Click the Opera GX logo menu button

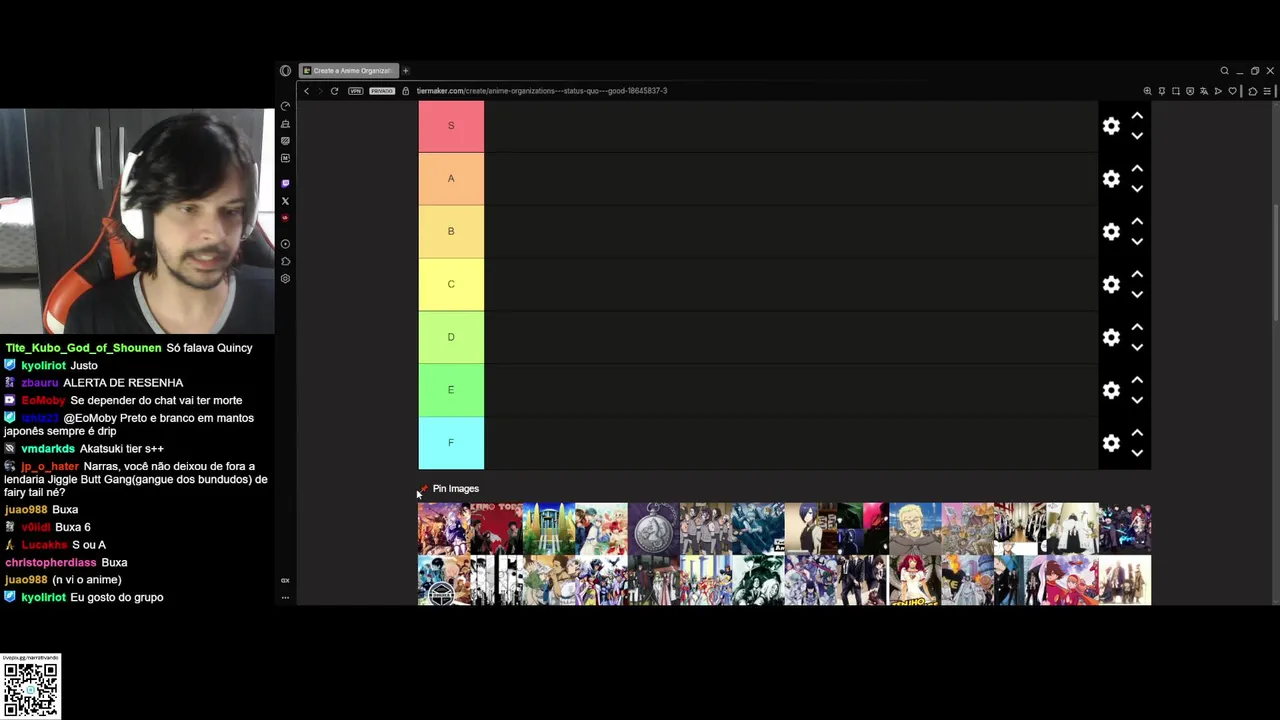pos(285,71)
